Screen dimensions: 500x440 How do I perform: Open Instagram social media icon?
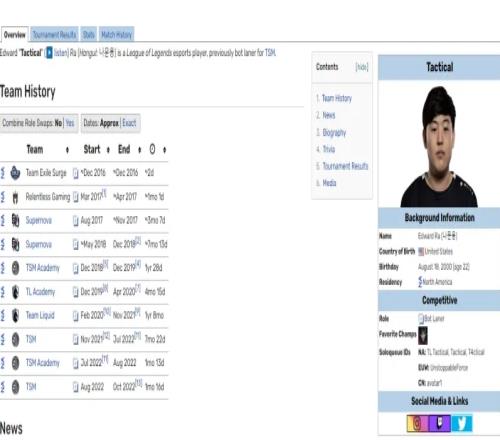tap(417, 423)
